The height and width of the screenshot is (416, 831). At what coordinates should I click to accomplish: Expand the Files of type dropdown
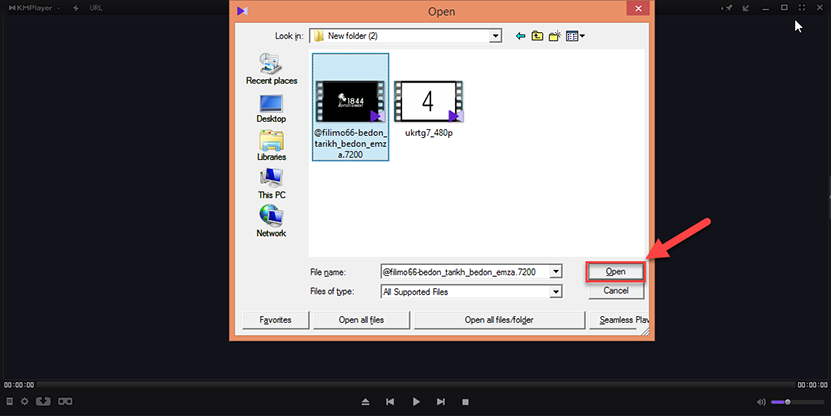[x=555, y=291]
